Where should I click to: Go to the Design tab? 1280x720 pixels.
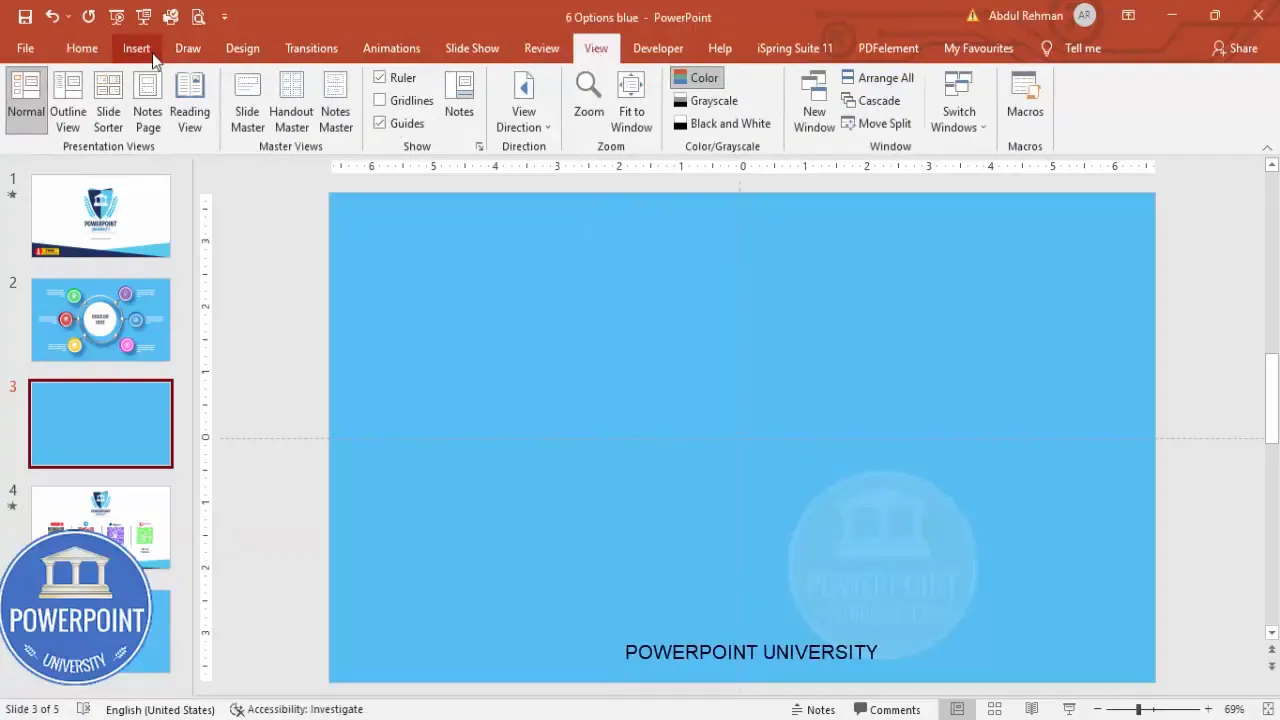tap(242, 48)
